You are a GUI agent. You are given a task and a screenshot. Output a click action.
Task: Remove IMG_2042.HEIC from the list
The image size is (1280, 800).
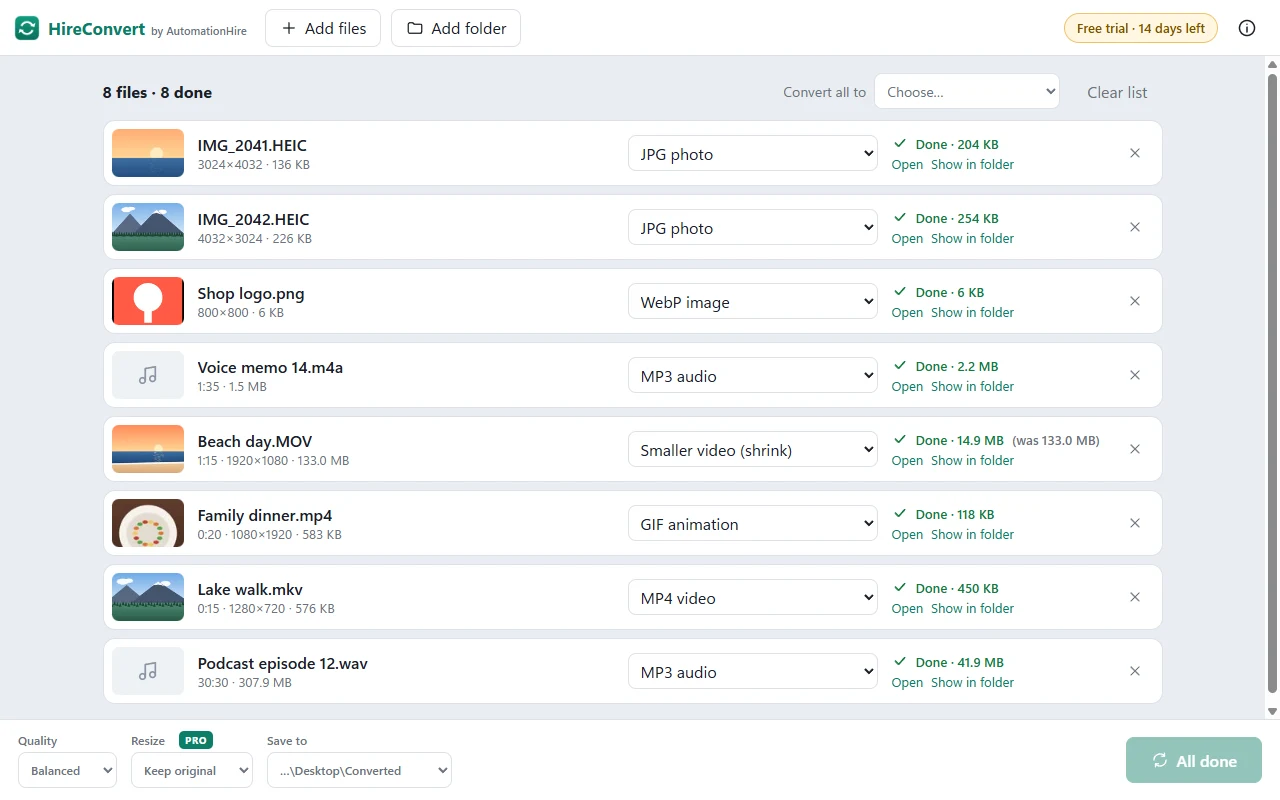click(x=1135, y=227)
